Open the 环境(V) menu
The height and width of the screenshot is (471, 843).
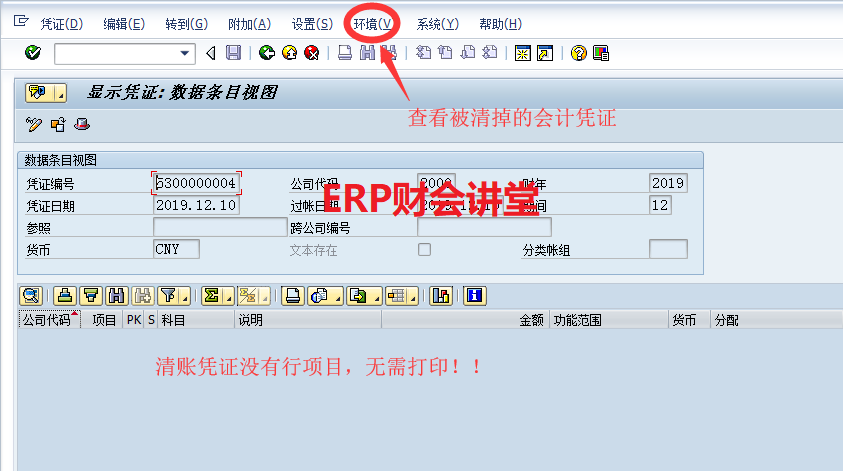pyautogui.click(x=374, y=23)
